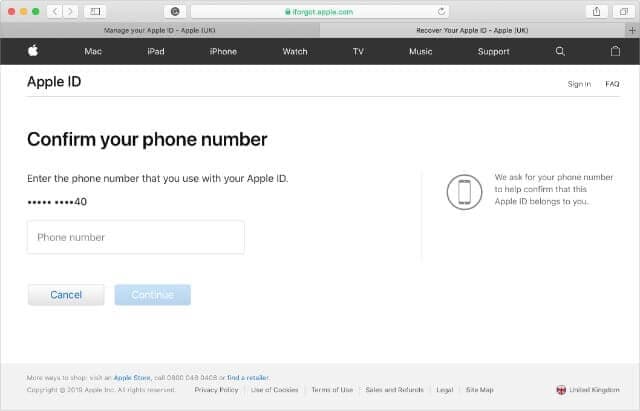
Task: Click the United Kingdom flag icon
Action: click(561, 390)
